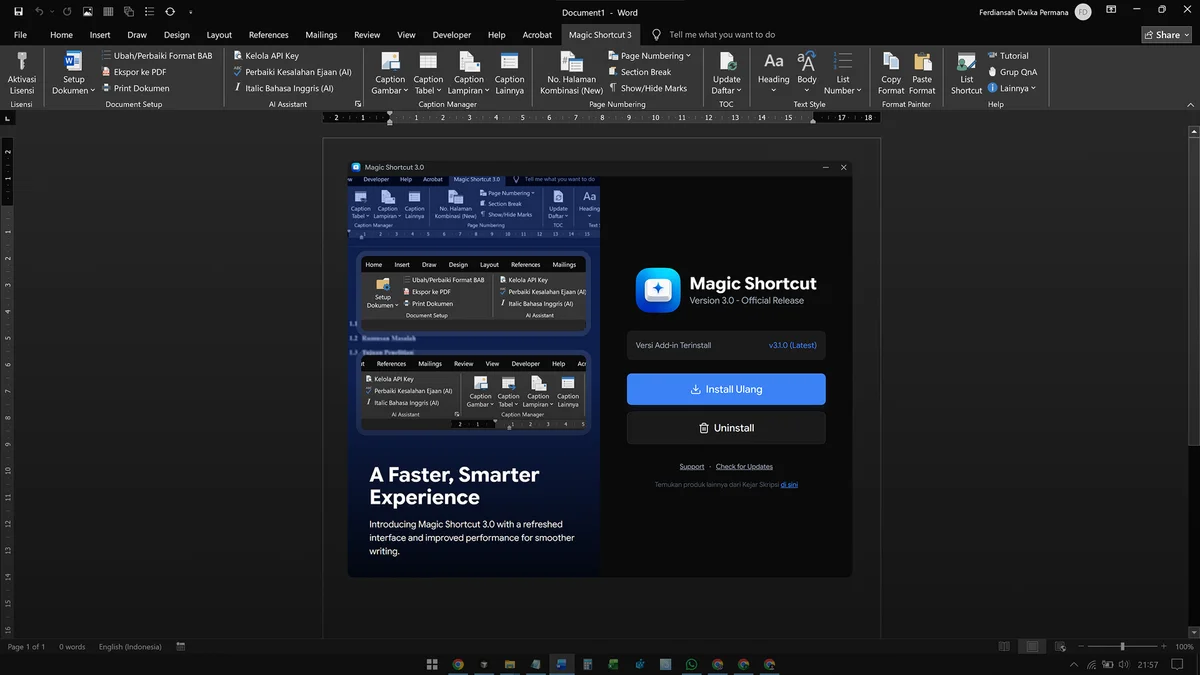The image size is (1200, 675).
Task: Click Paste Format icon
Action: [x=922, y=61]
